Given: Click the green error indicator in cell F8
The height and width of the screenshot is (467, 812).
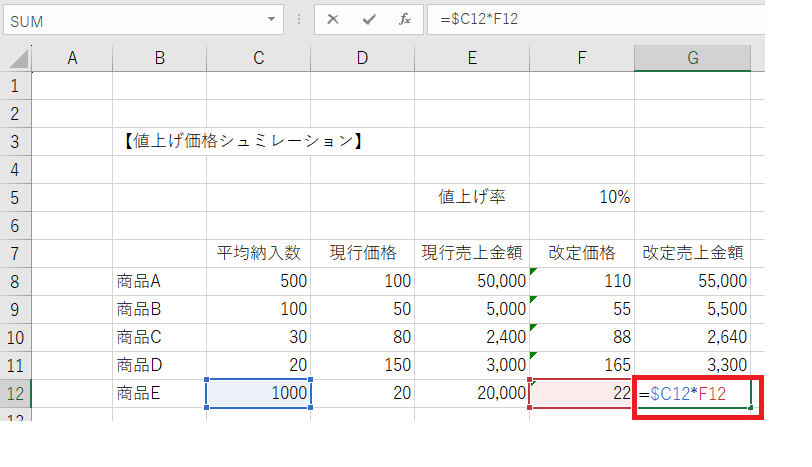Looking at the screenshot, I should pyautogui.click(x=533, y=271).
